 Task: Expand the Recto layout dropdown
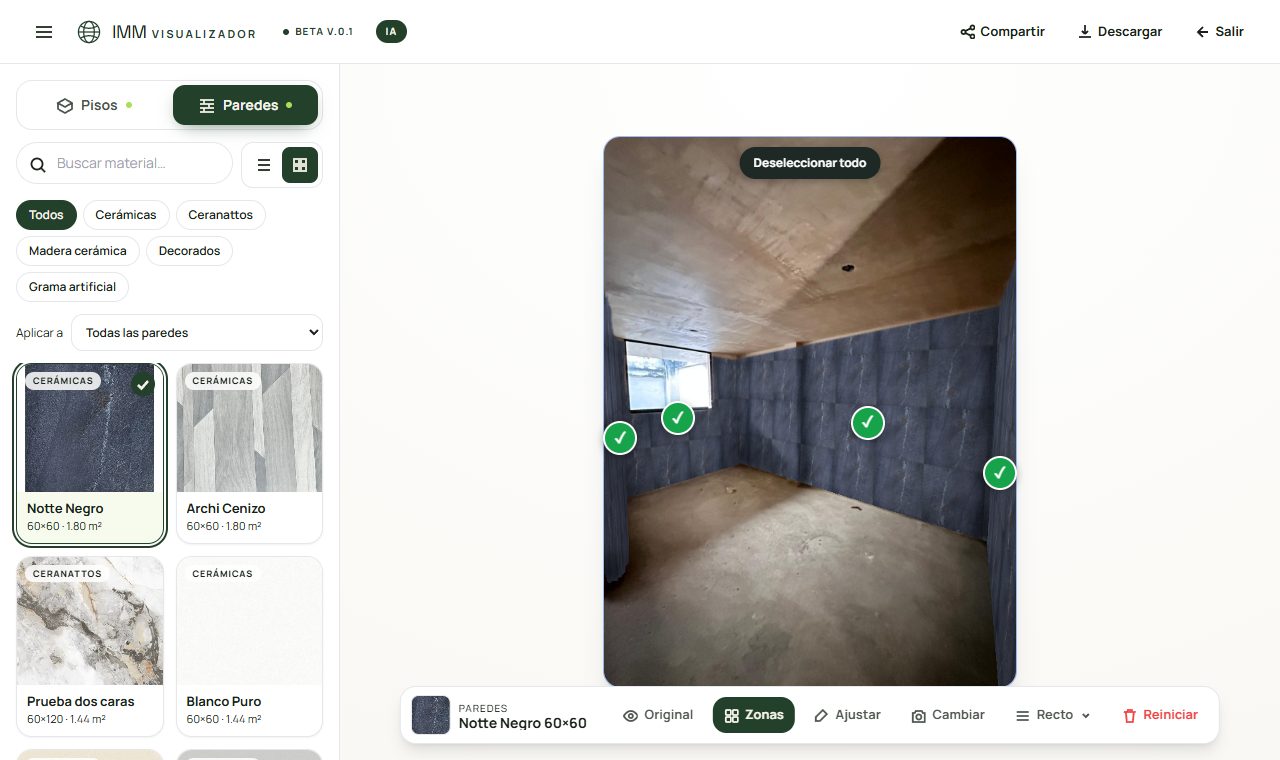click(x=1053, y=715)
